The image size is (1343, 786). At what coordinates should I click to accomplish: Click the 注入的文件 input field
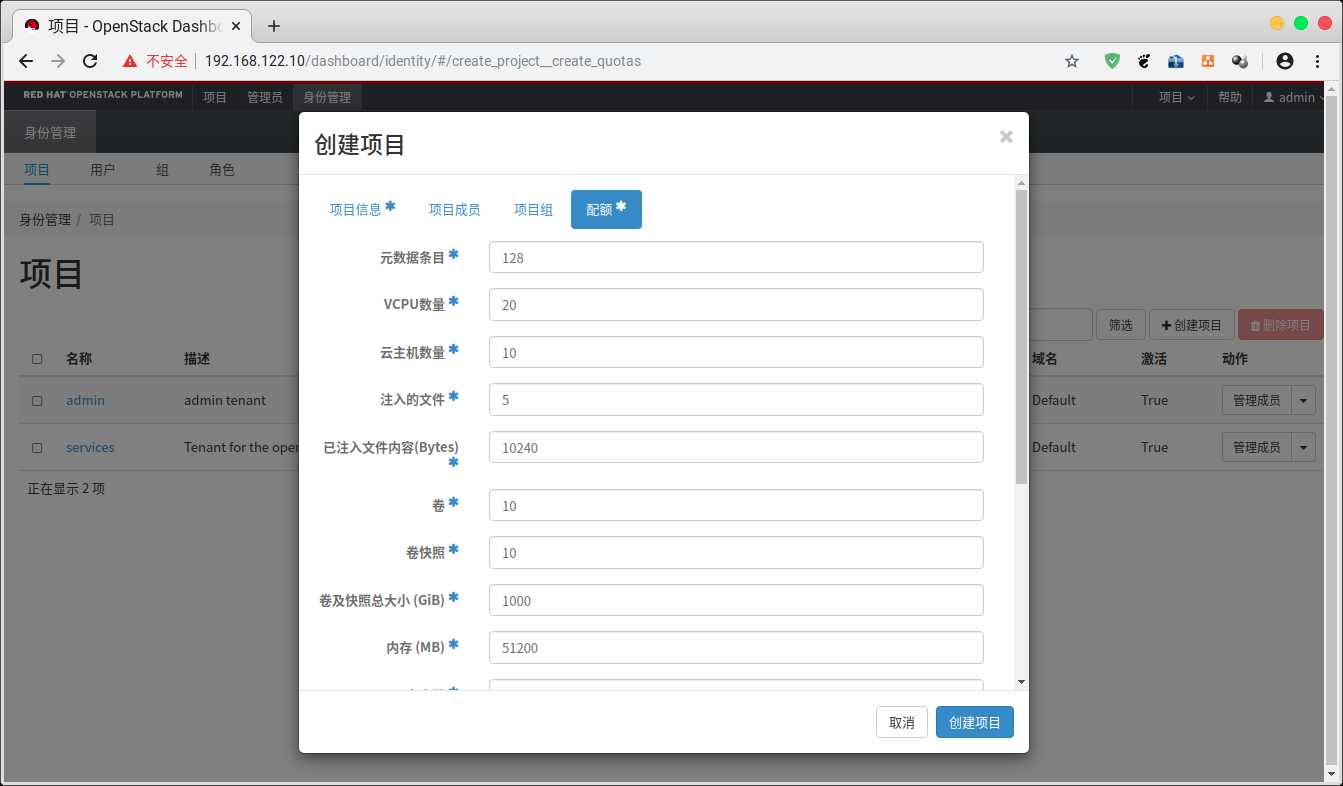[736, 400]
